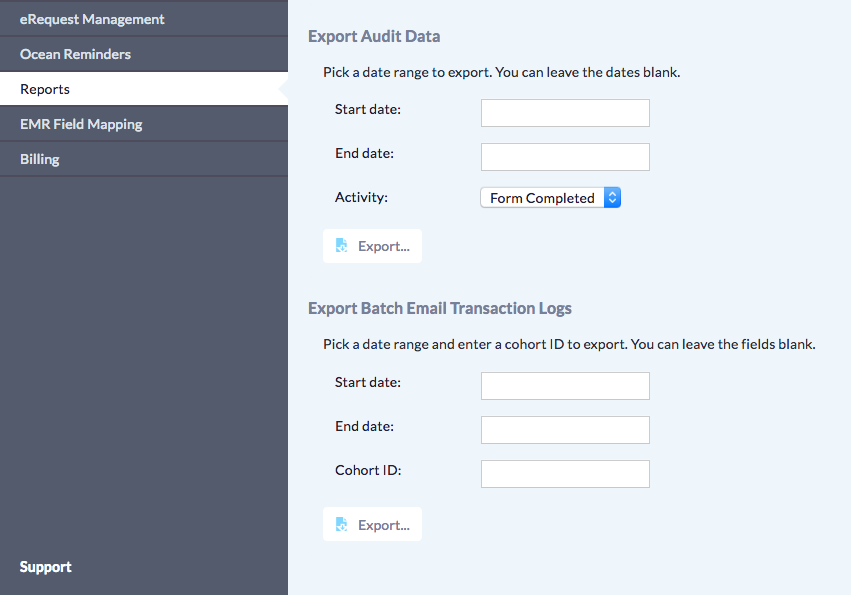
Task: Navigate to EMR Field Mapping
Action: click(81, 124)
